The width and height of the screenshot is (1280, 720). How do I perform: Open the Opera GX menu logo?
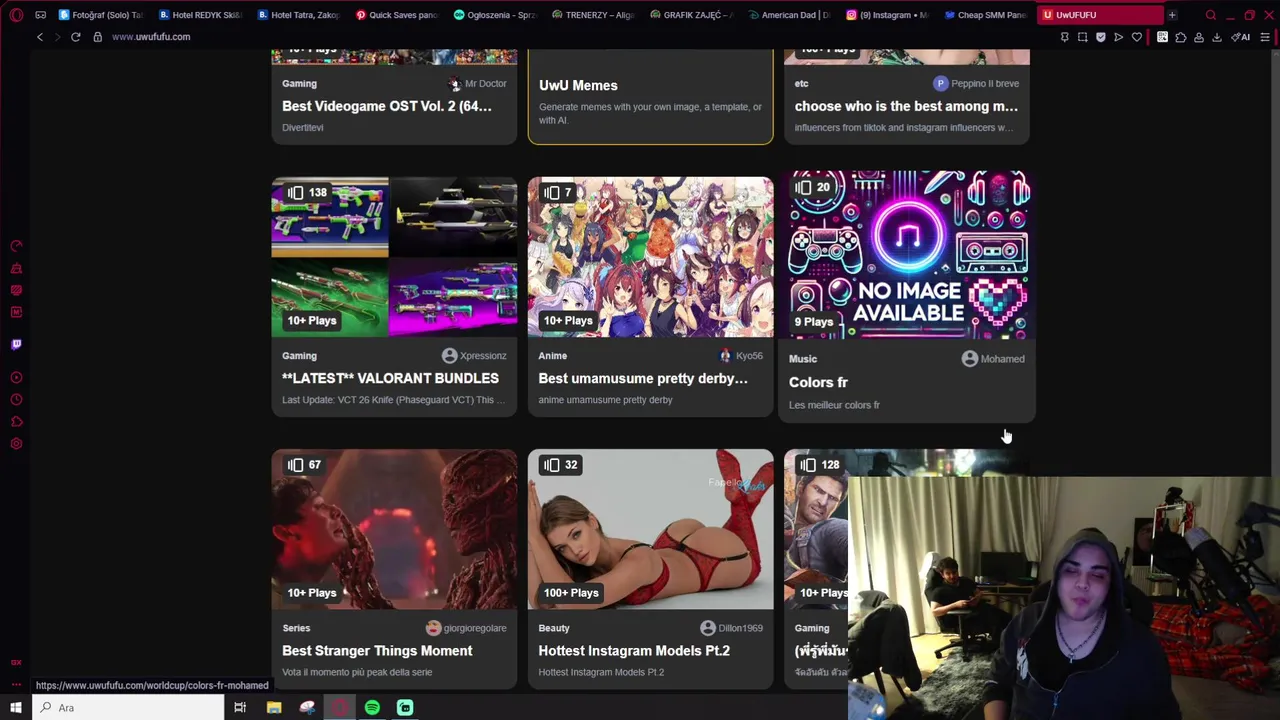[16, 15]
